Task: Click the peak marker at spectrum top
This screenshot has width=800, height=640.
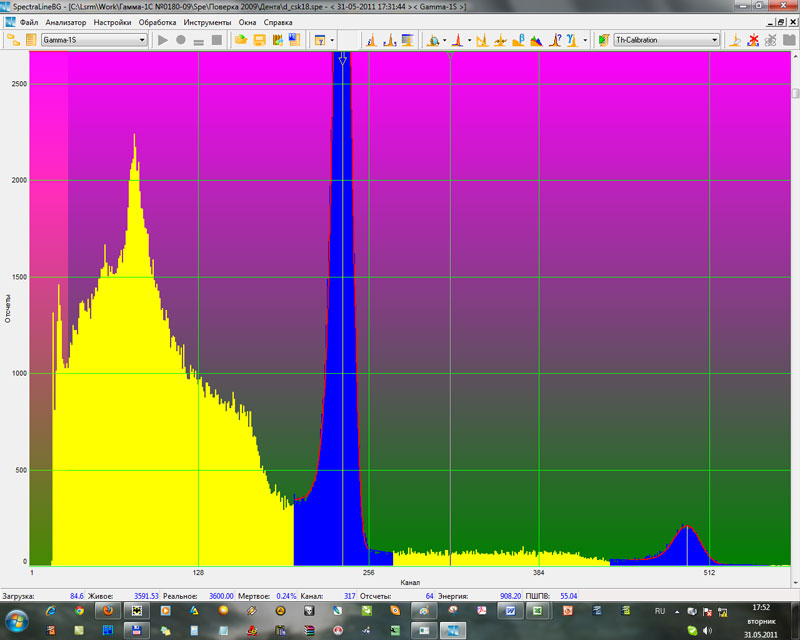Action: (x=342, y=61)
